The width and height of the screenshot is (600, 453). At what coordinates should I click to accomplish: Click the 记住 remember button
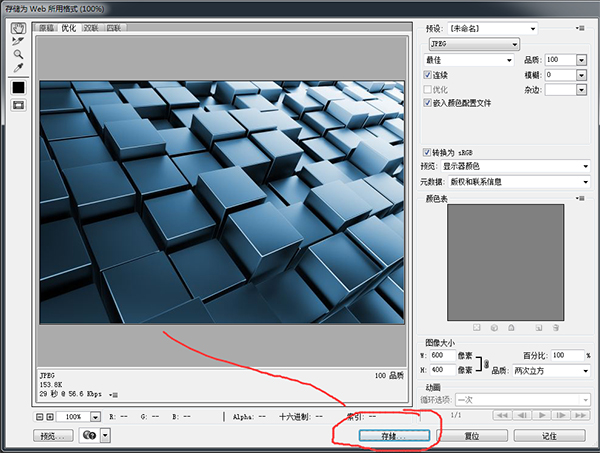pyautogui.click(x=549, y=436)
